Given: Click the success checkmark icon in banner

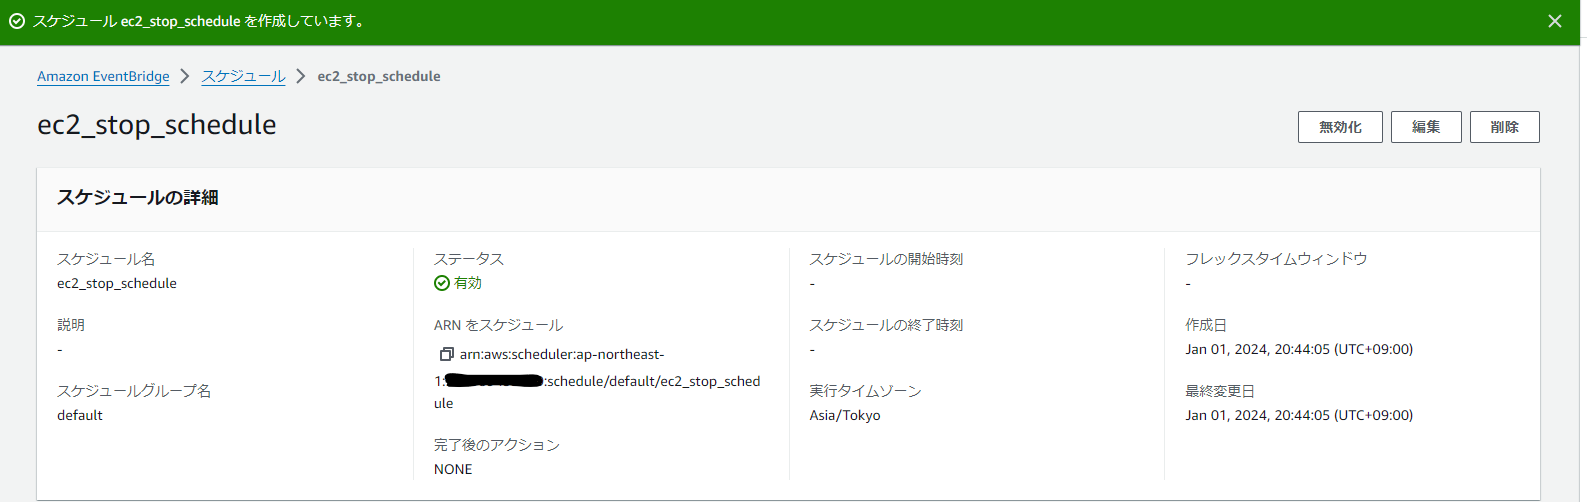Looking at the screenshot, I should tap(17, 21).
